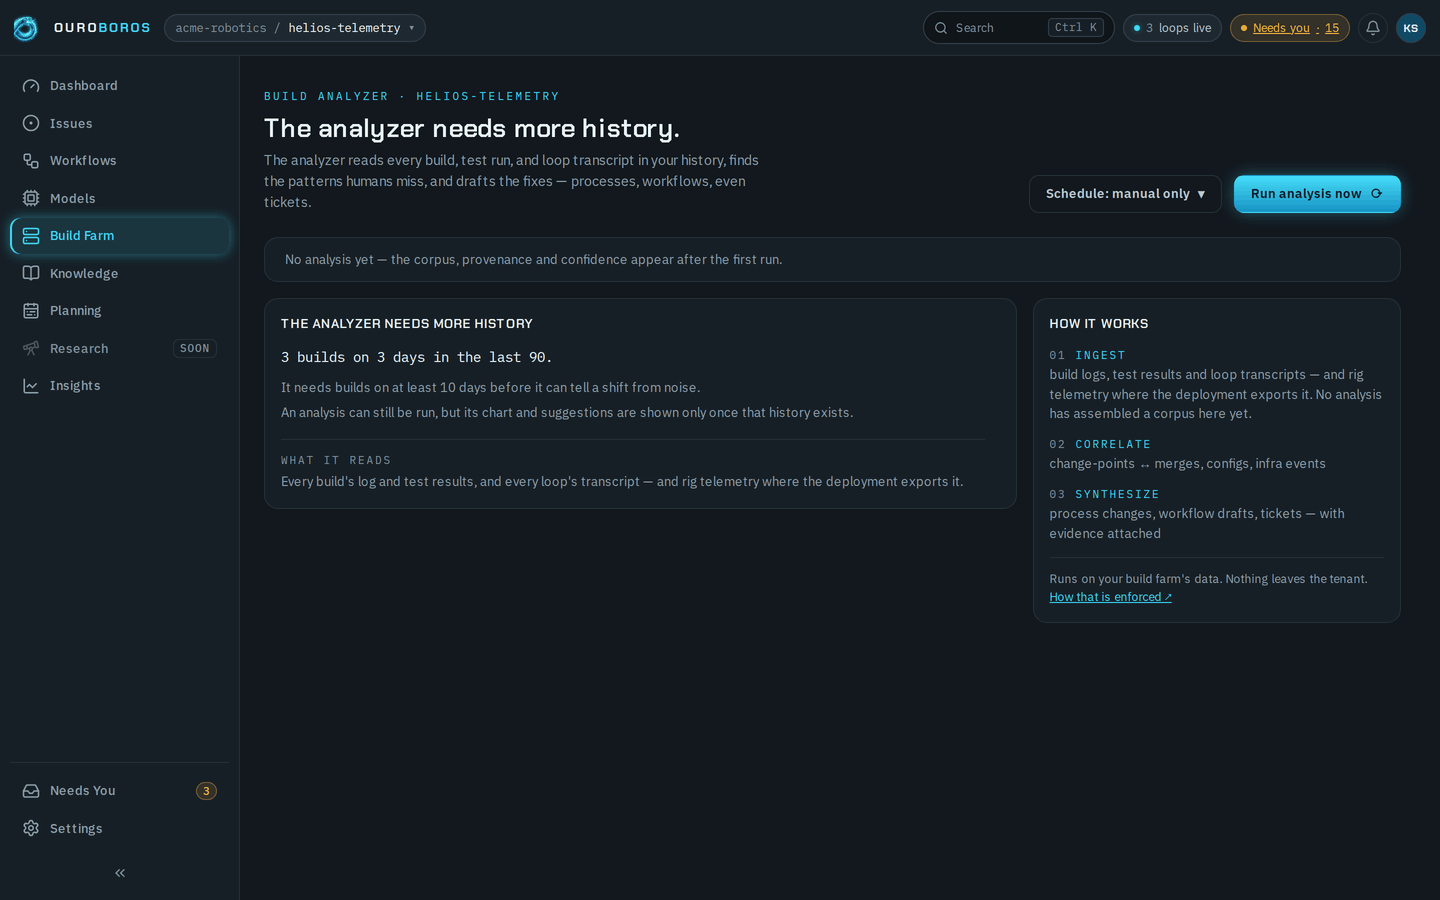Screen dimensions: 1440x900
Task: Open the KS user avatar
Action: (x=1411, y=28)
